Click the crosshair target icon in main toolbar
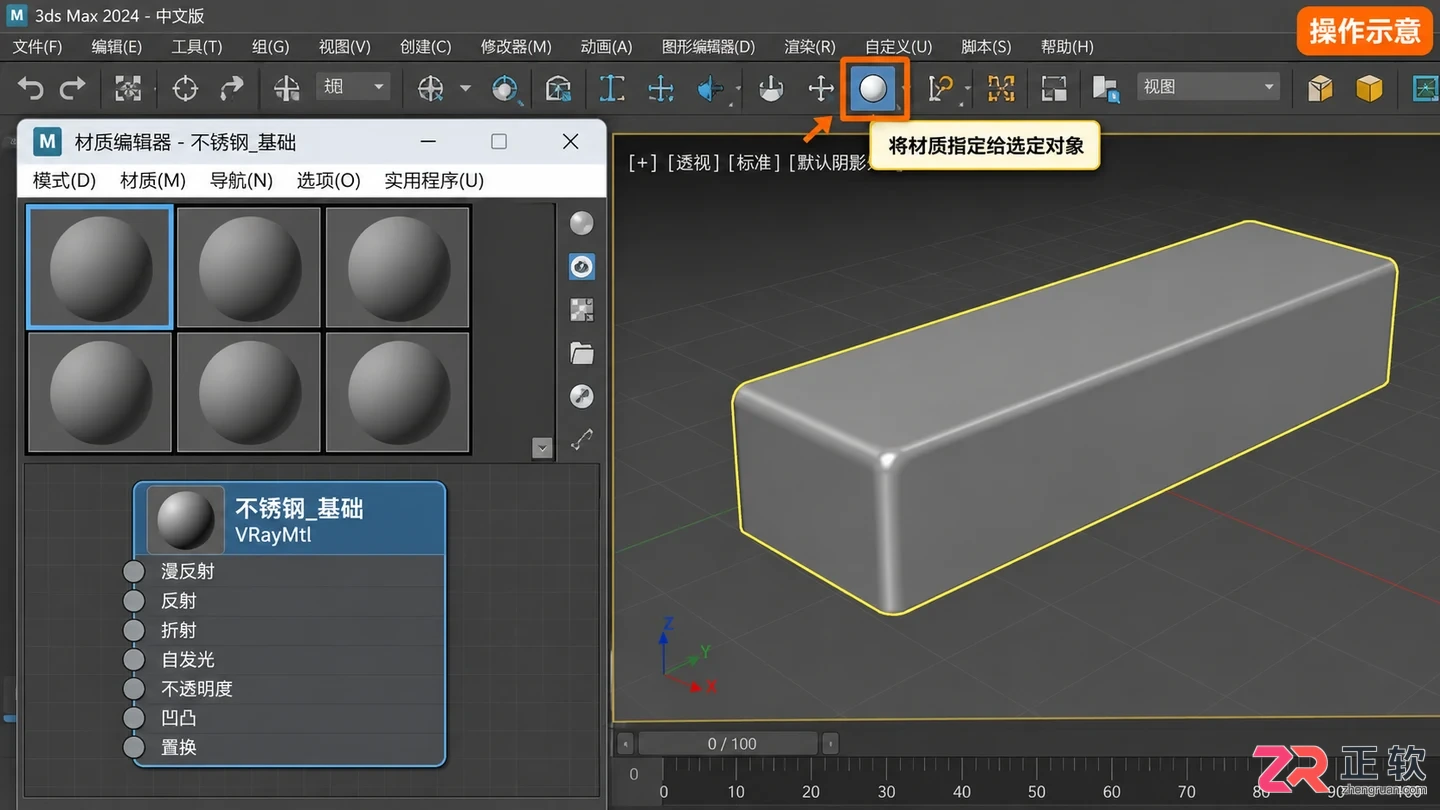Screen dimensions: 1440x810 (x=185, y=89)
